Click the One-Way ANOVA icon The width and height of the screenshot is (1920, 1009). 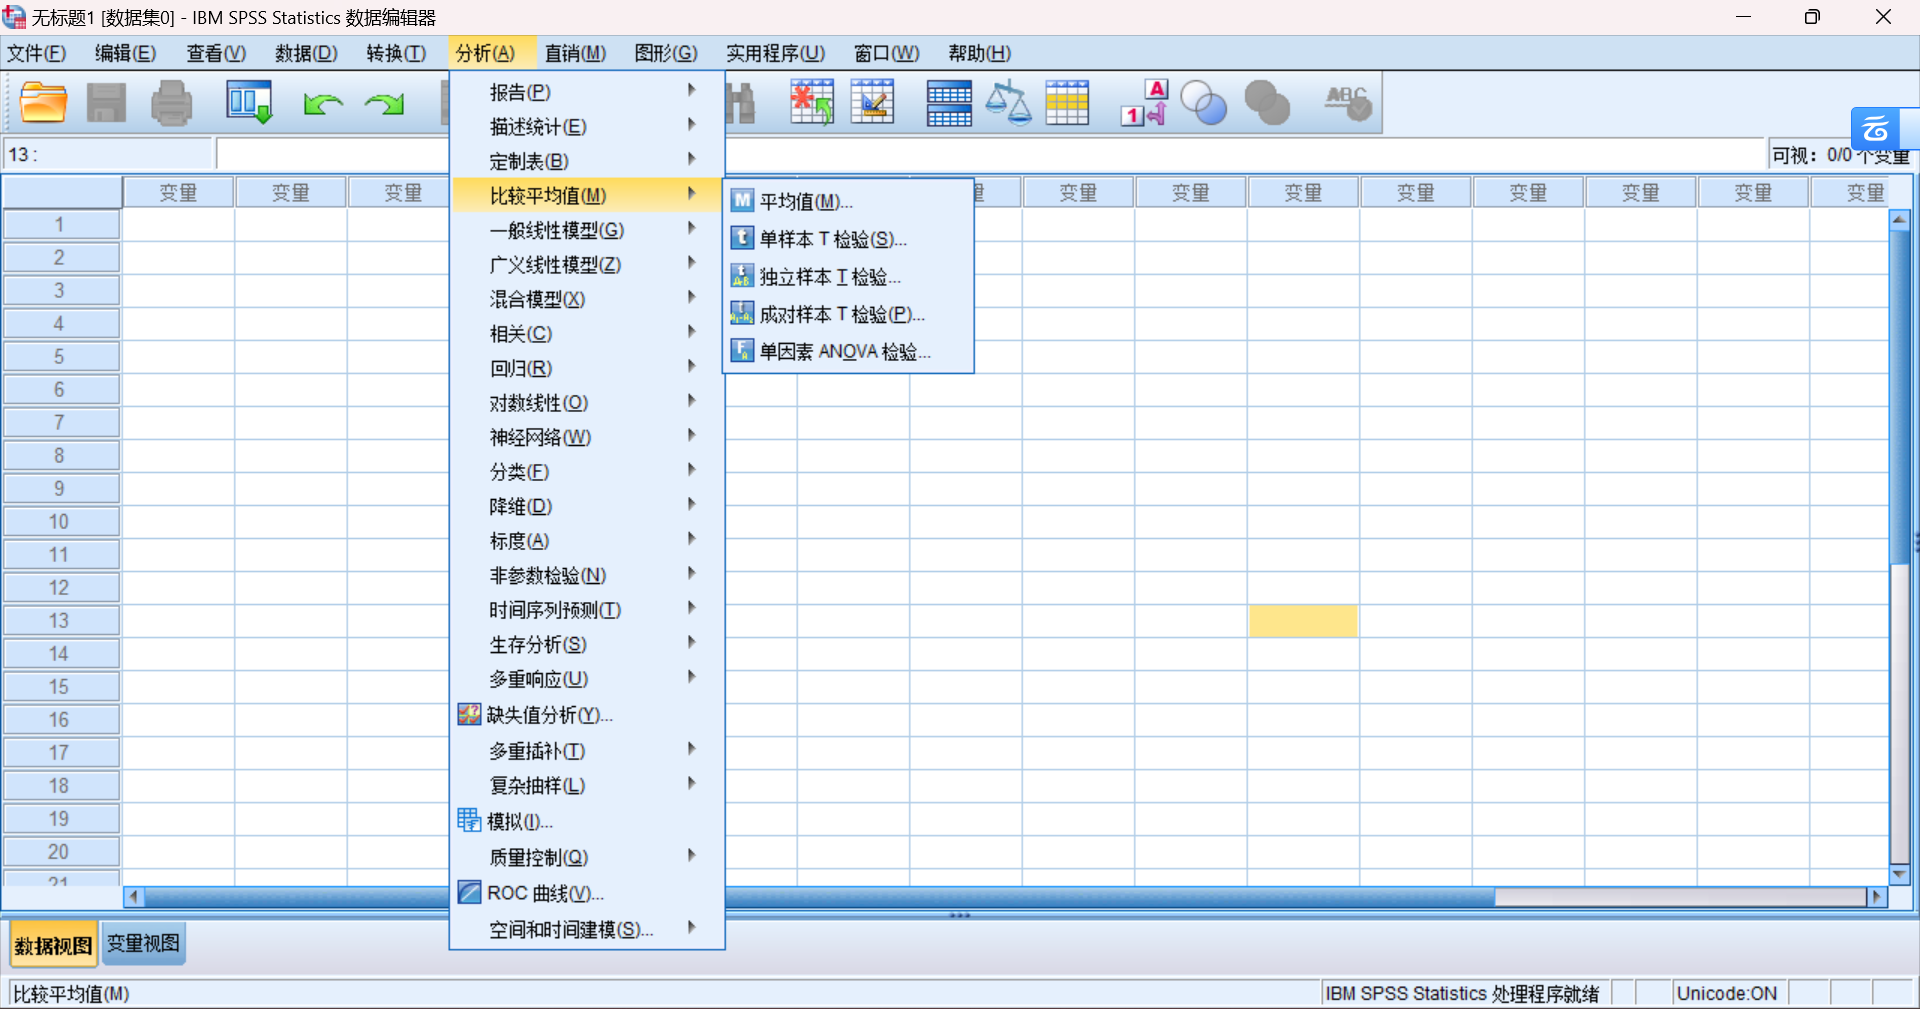pos(742,350)
